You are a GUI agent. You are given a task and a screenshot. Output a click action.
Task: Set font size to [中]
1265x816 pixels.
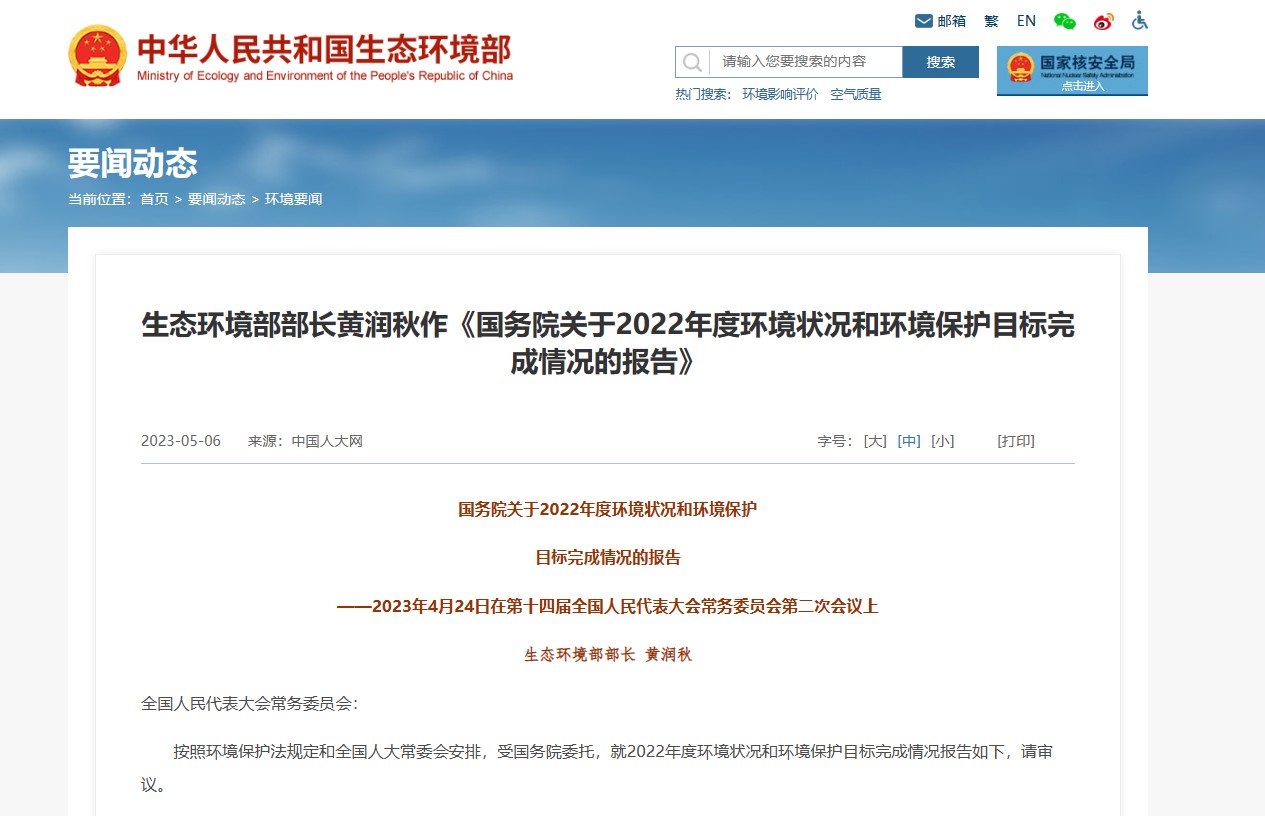(x=909, y=441)
